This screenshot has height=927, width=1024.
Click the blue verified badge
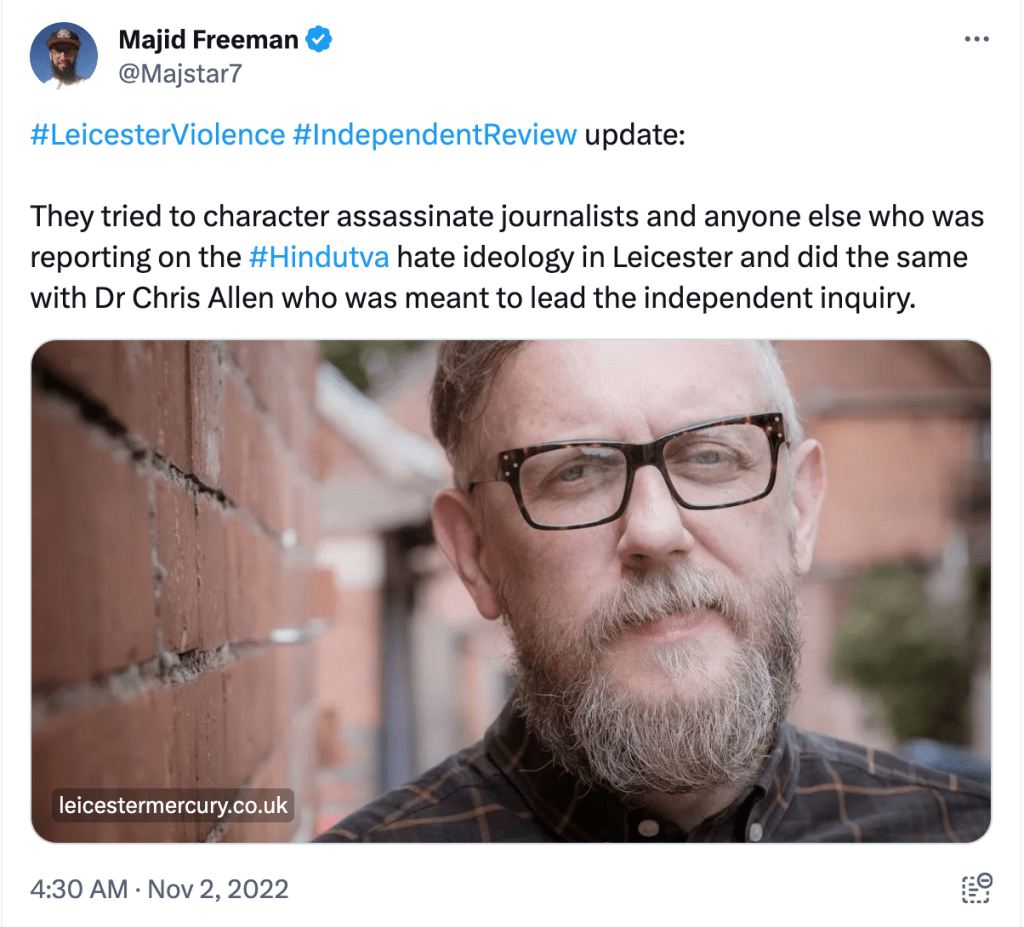(x=319, y=41)
